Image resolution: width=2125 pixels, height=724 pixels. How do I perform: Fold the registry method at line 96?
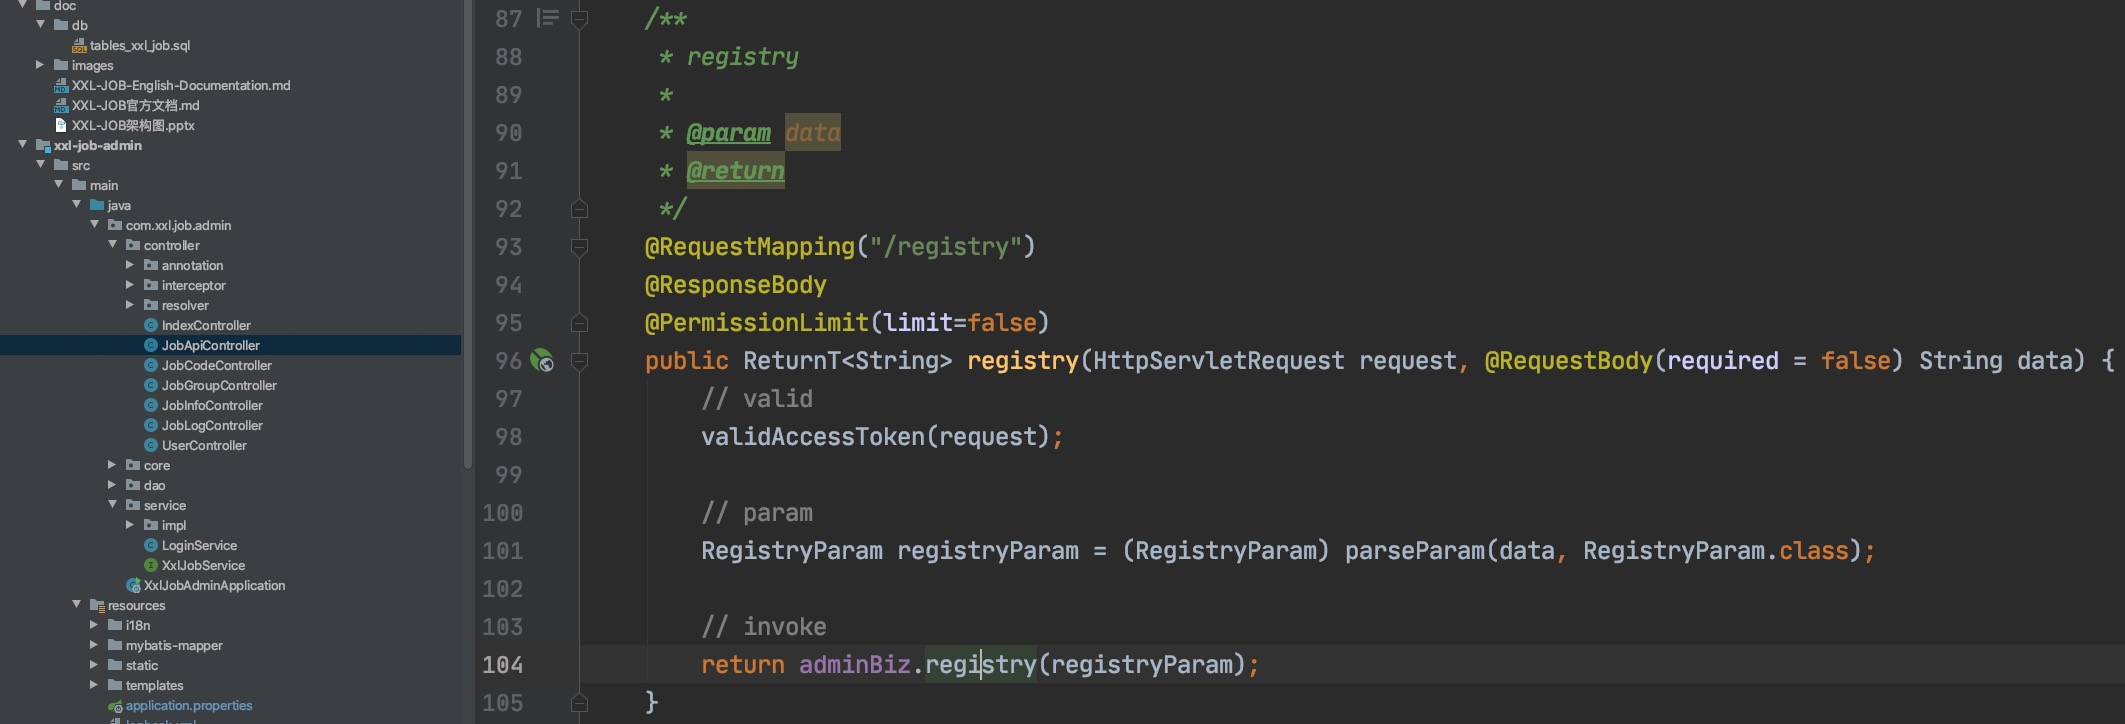[579, 361]
